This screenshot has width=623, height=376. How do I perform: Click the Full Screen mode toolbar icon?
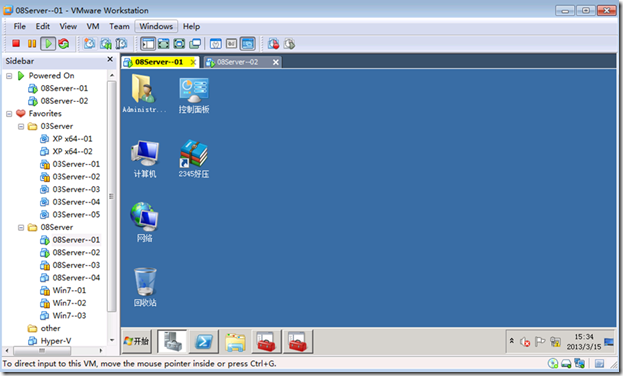pyautogui.click(x=179, y=44)
